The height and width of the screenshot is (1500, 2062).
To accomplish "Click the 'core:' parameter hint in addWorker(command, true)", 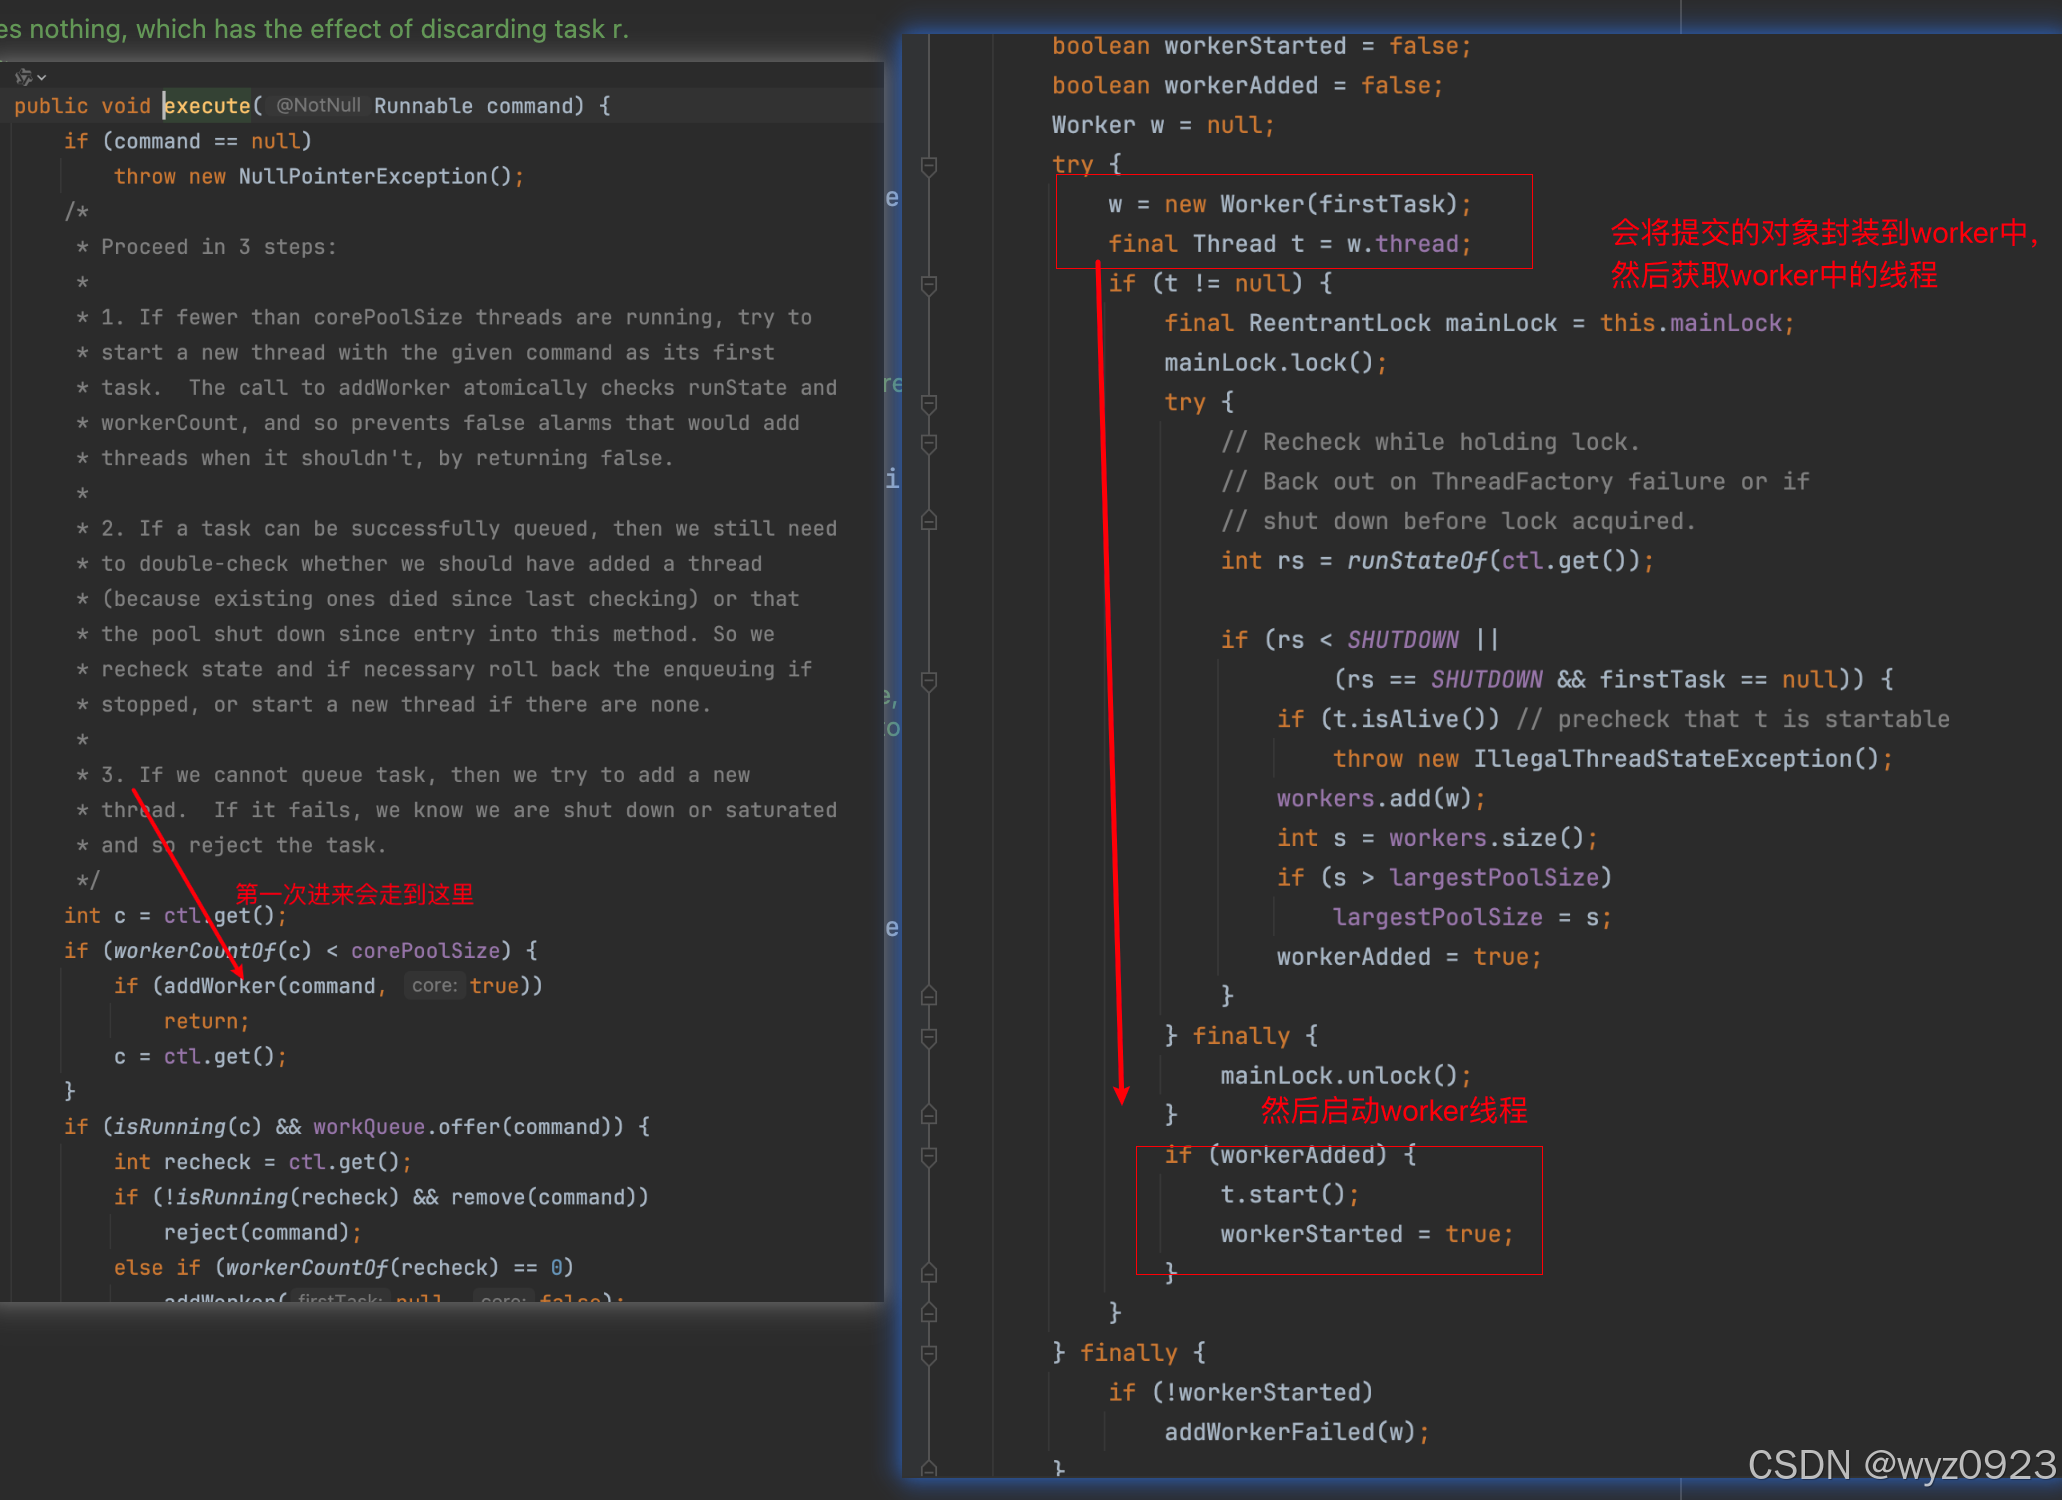I will point(434,986).
